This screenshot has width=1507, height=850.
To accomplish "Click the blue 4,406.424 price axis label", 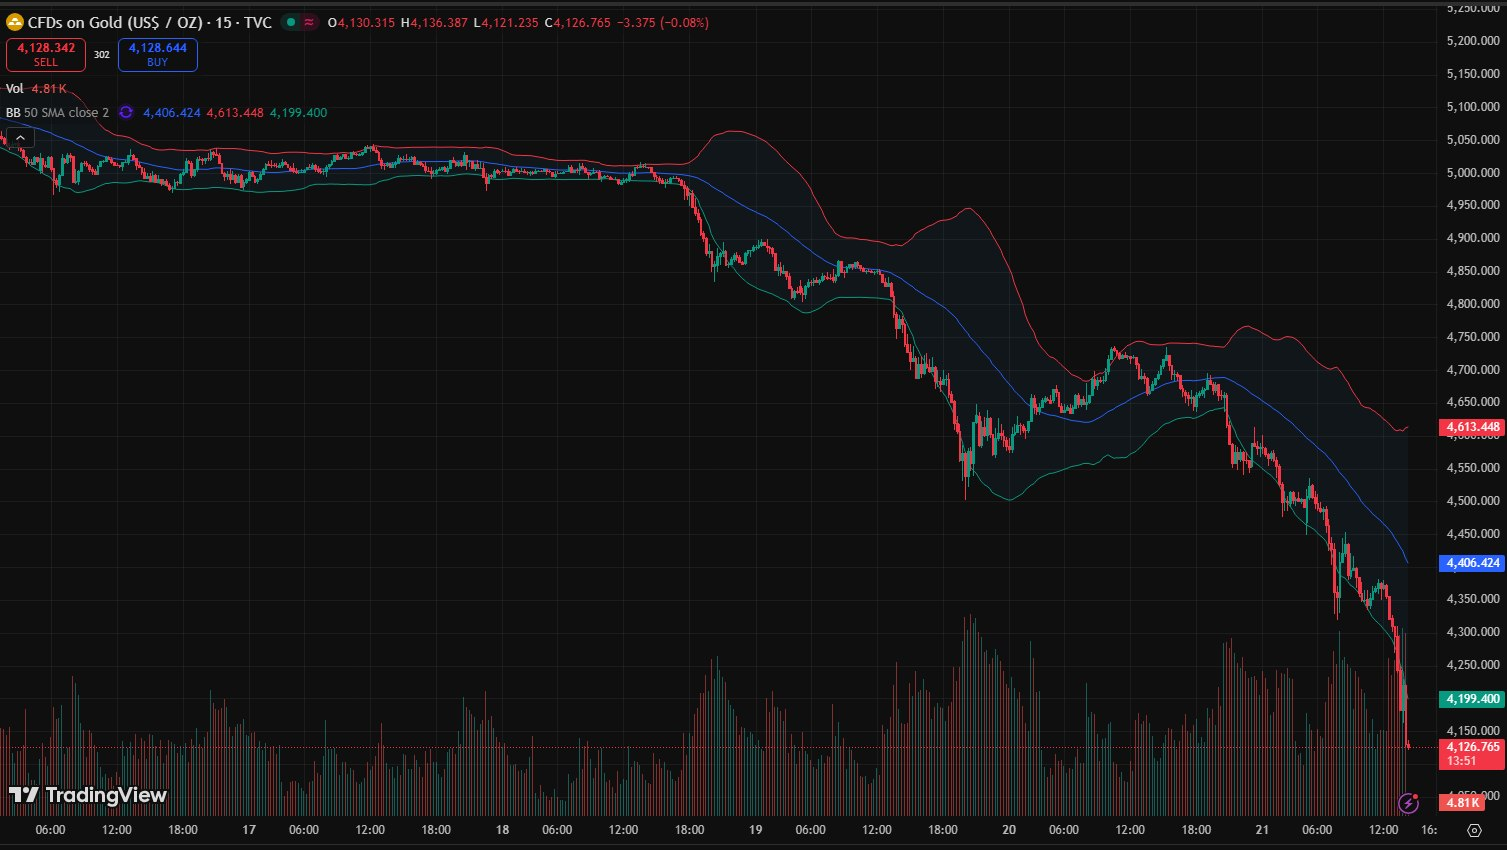I will (1473, 563).
